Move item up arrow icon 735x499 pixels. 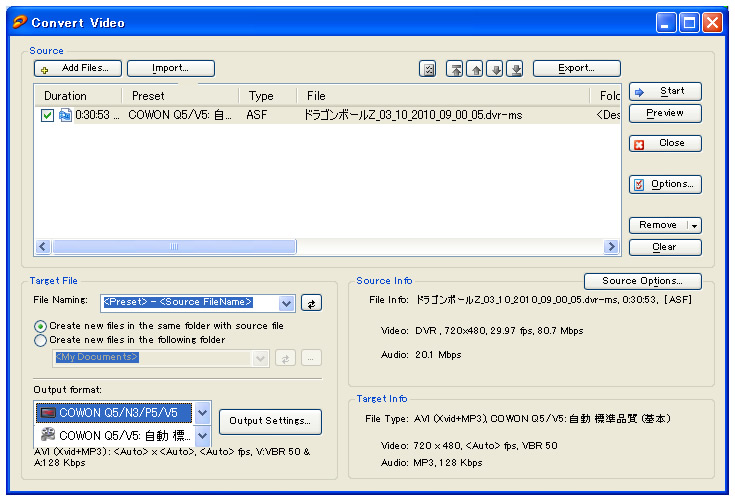pyautogui.click(x=475, y=69)
